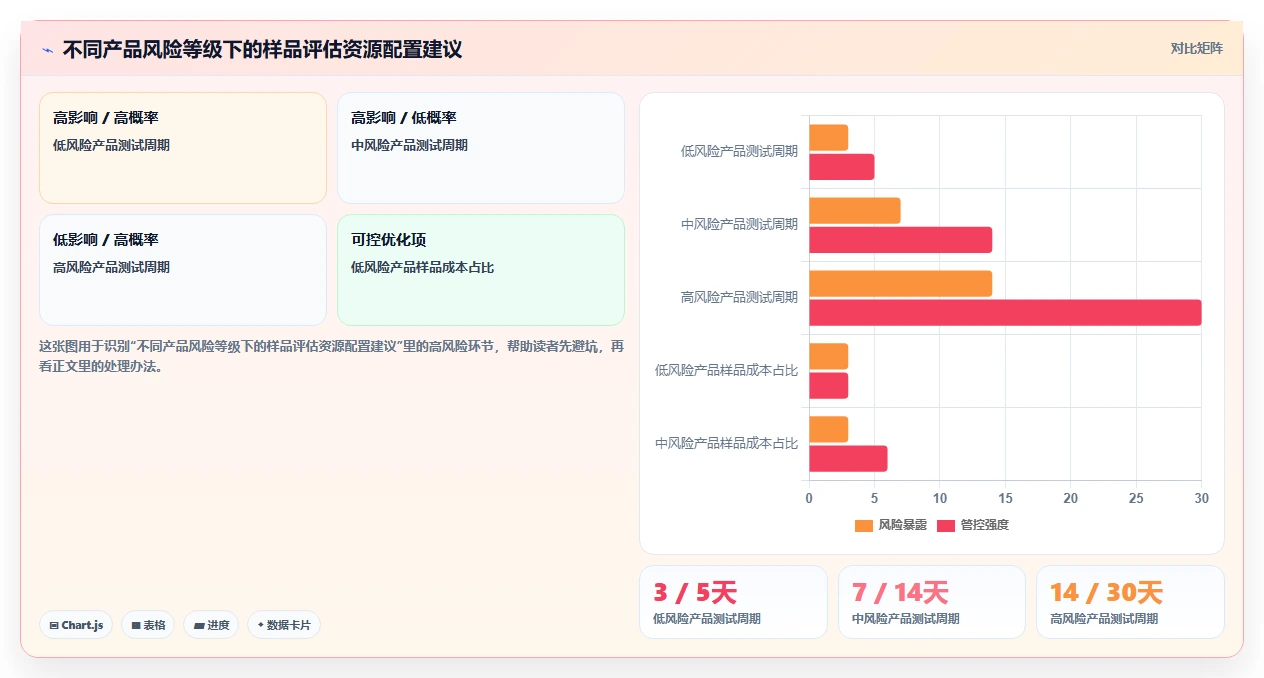The height and width of the screenshot is (678, 1264).
Task: Toggle the red 管控强度 legend swatch
Action: click(x=946, y=525)
